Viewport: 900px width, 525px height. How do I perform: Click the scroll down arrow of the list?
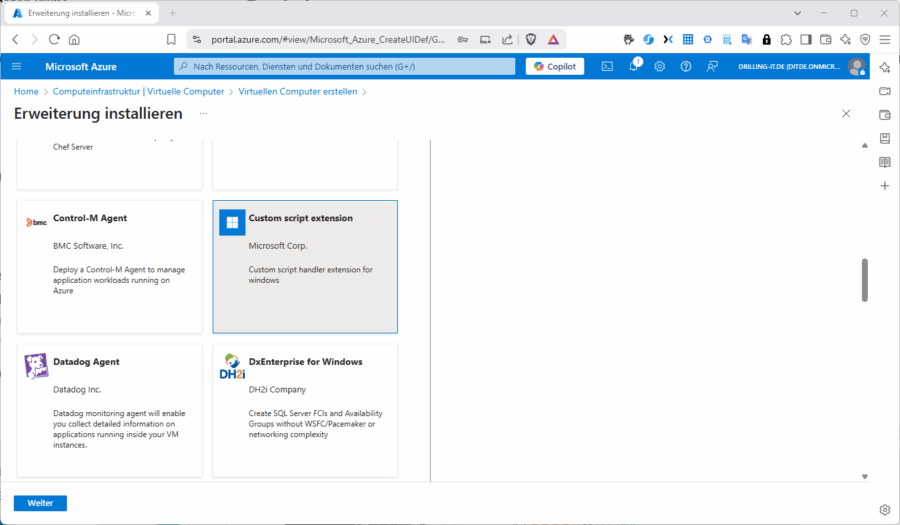864,476
